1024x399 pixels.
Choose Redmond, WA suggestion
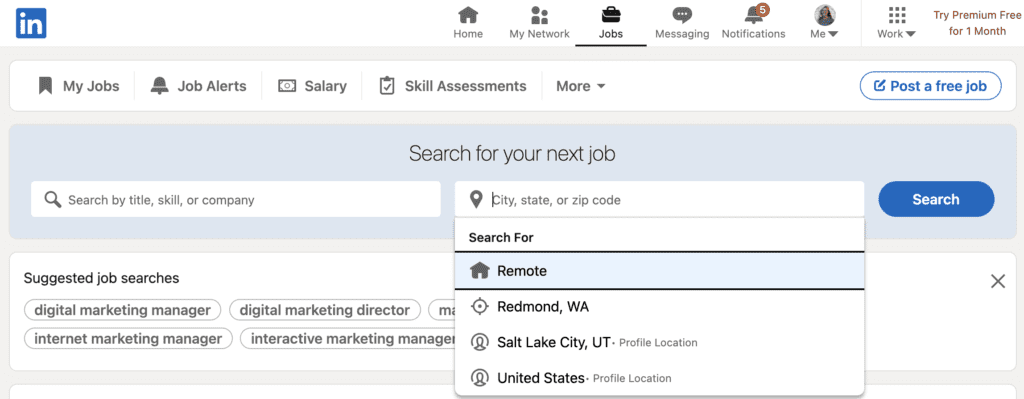coord(660,306)
